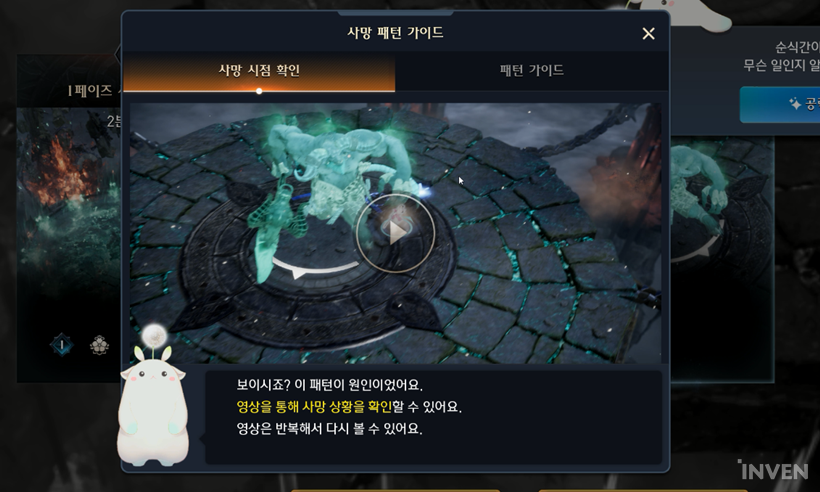
Task: Click the INVEN watermark logo
Action: (773, 471)
